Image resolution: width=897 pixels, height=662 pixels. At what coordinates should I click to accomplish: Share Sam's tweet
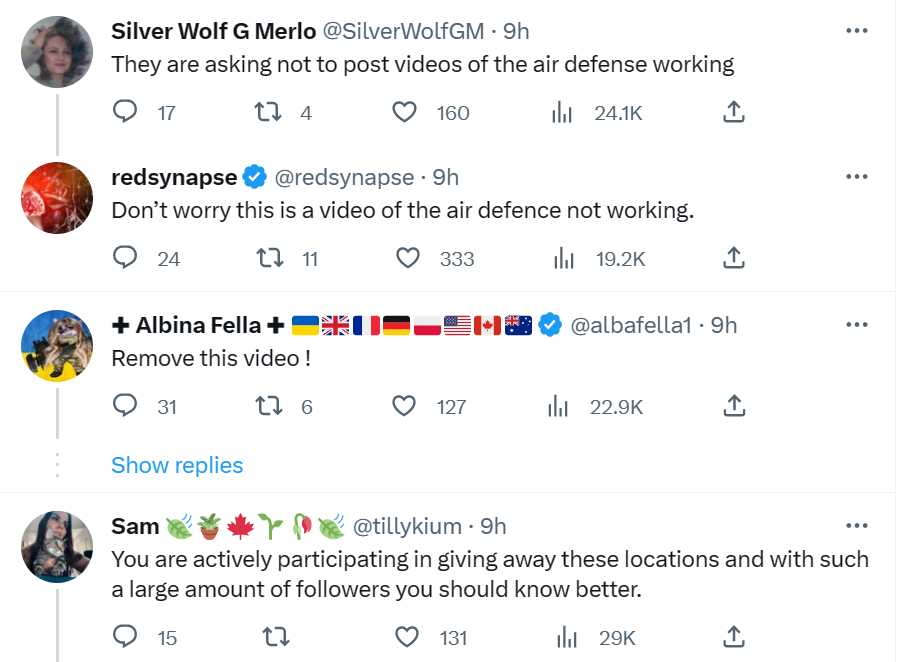coord(733,637)
